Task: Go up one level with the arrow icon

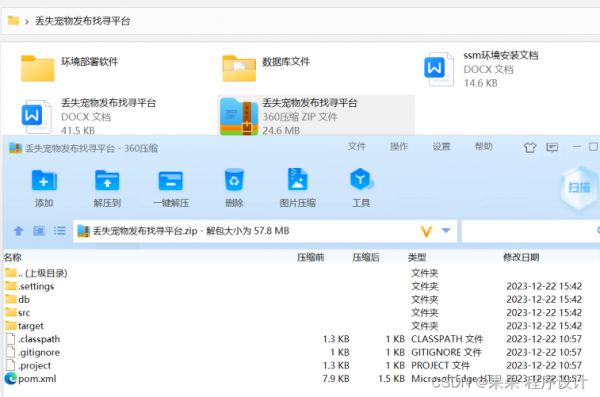Action: (x=18, y=230)
